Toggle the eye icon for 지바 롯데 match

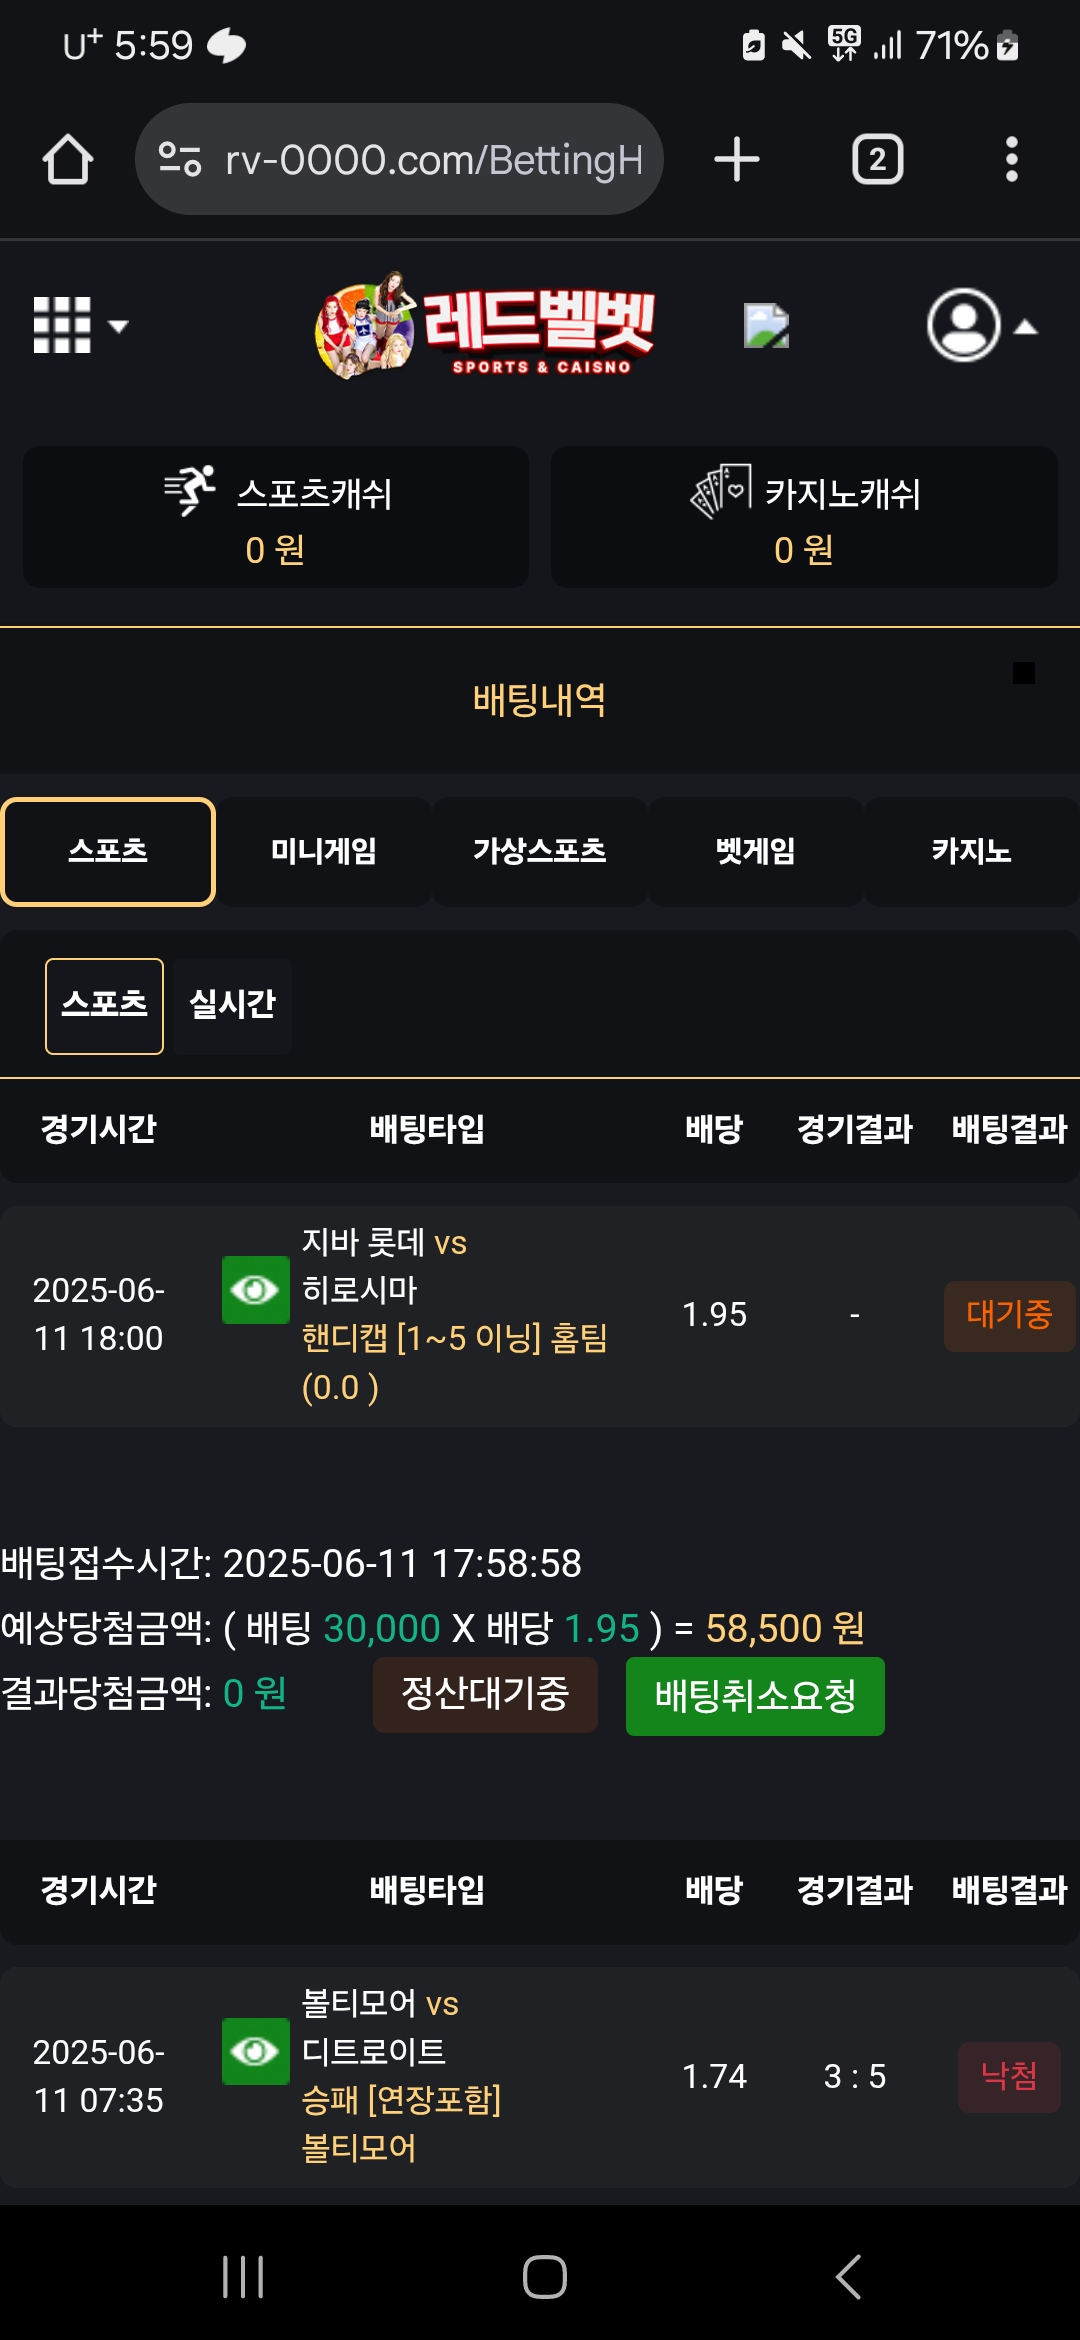click(255, 1290)
